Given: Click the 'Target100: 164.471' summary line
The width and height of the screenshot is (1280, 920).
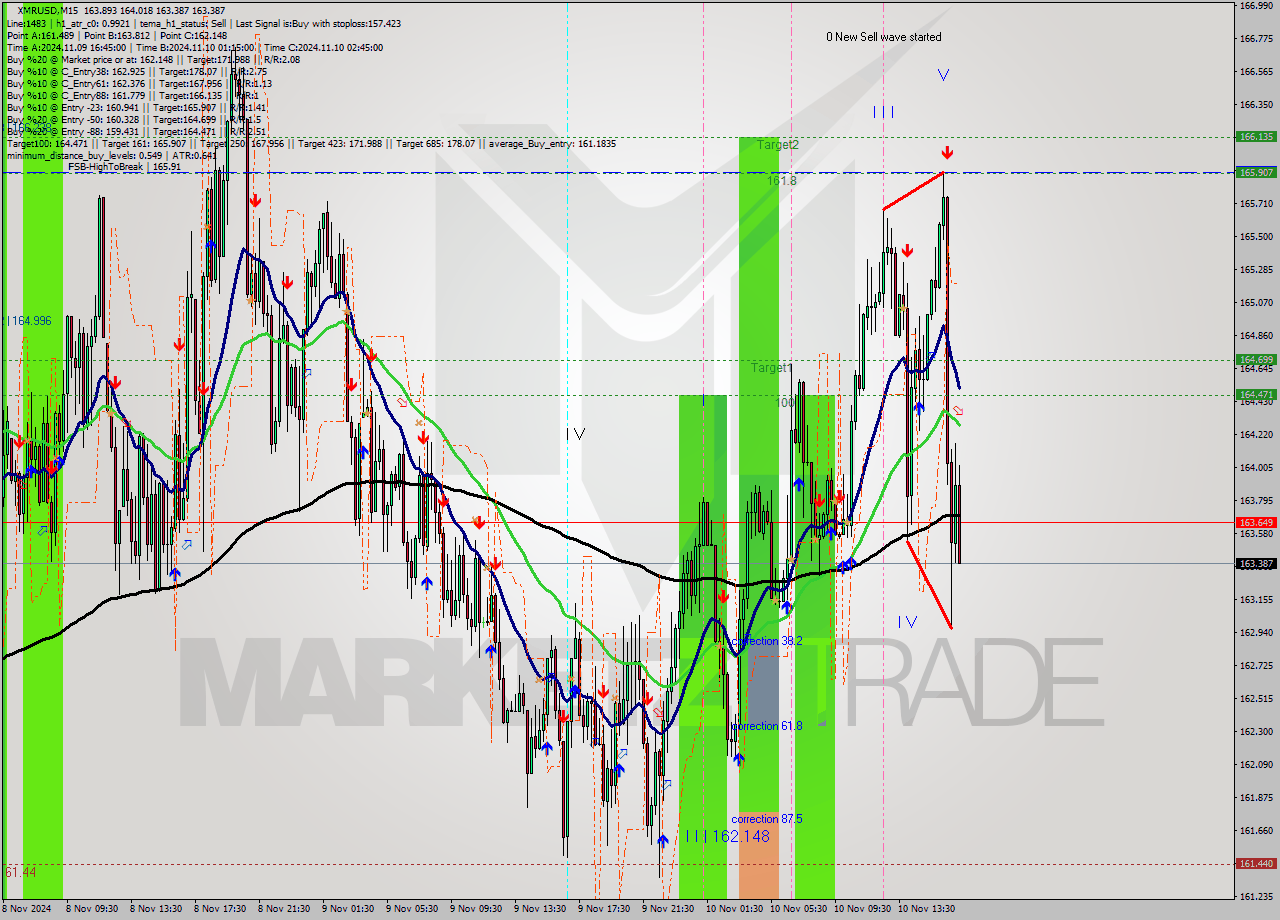Looking at the screenshot, I should 311,143.
